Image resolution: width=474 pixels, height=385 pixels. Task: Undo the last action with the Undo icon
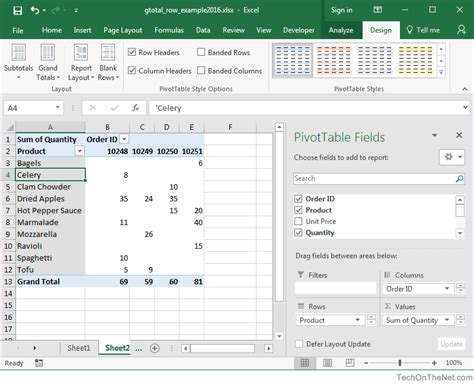[35, 10]
